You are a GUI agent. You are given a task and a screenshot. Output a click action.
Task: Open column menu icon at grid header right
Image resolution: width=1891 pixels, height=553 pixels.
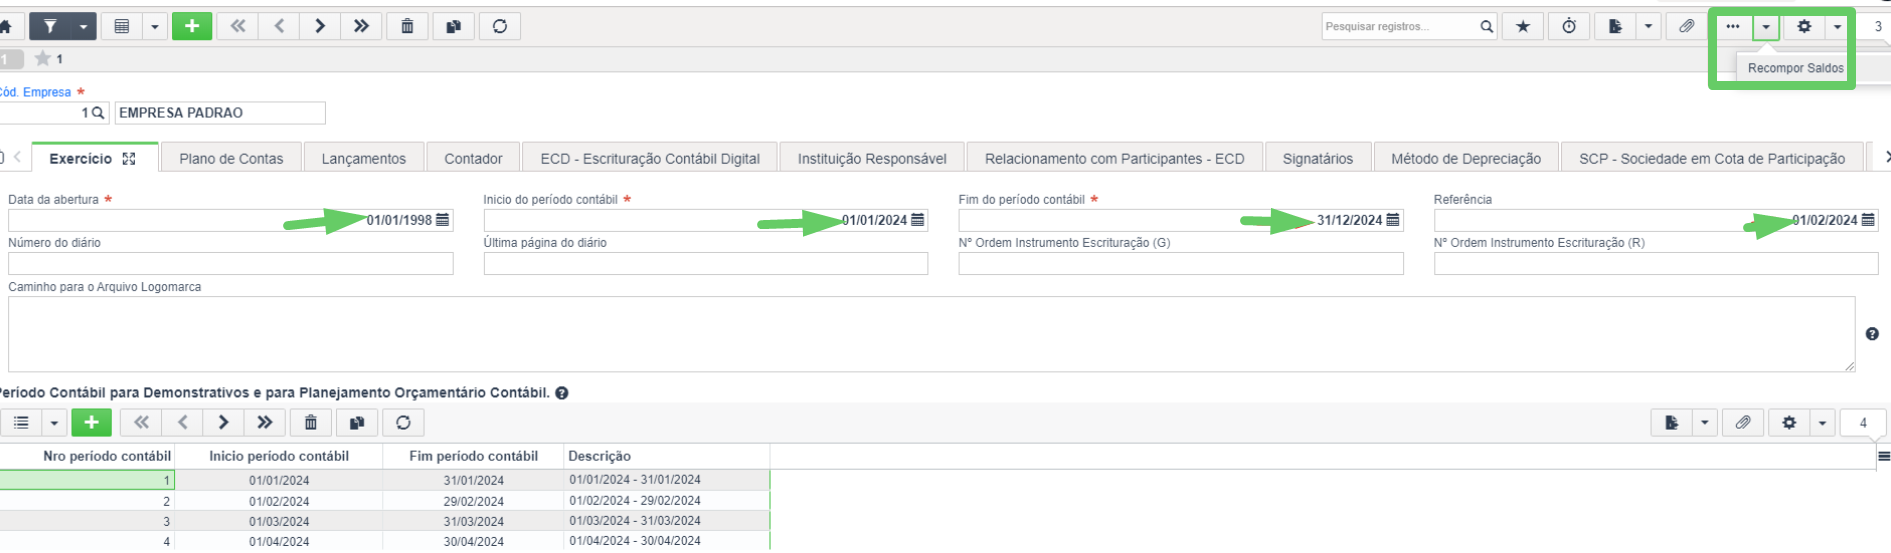tap(1884, 456)
